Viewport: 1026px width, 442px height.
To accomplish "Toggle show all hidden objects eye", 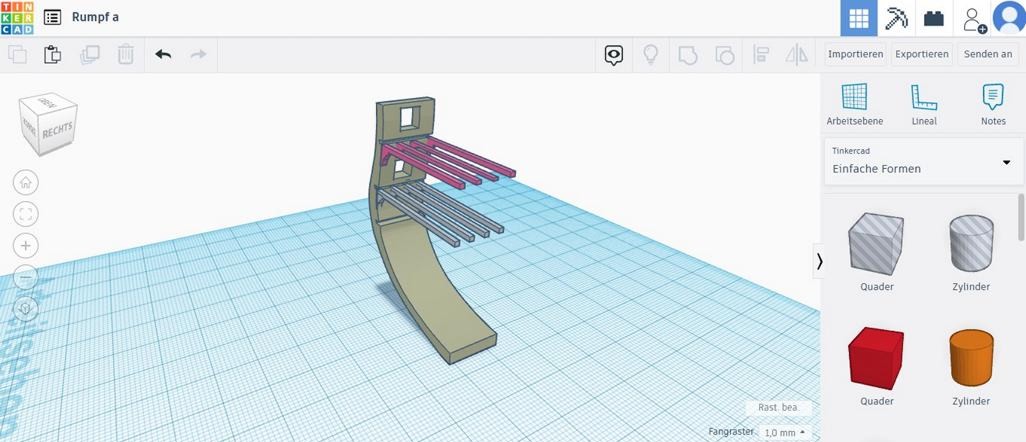I will coord(614,55).
